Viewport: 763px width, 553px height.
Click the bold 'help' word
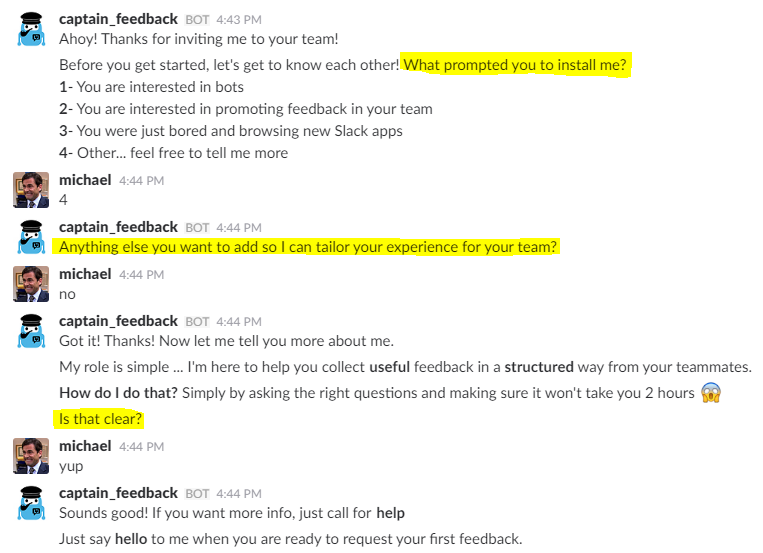[x=390, y=513]
